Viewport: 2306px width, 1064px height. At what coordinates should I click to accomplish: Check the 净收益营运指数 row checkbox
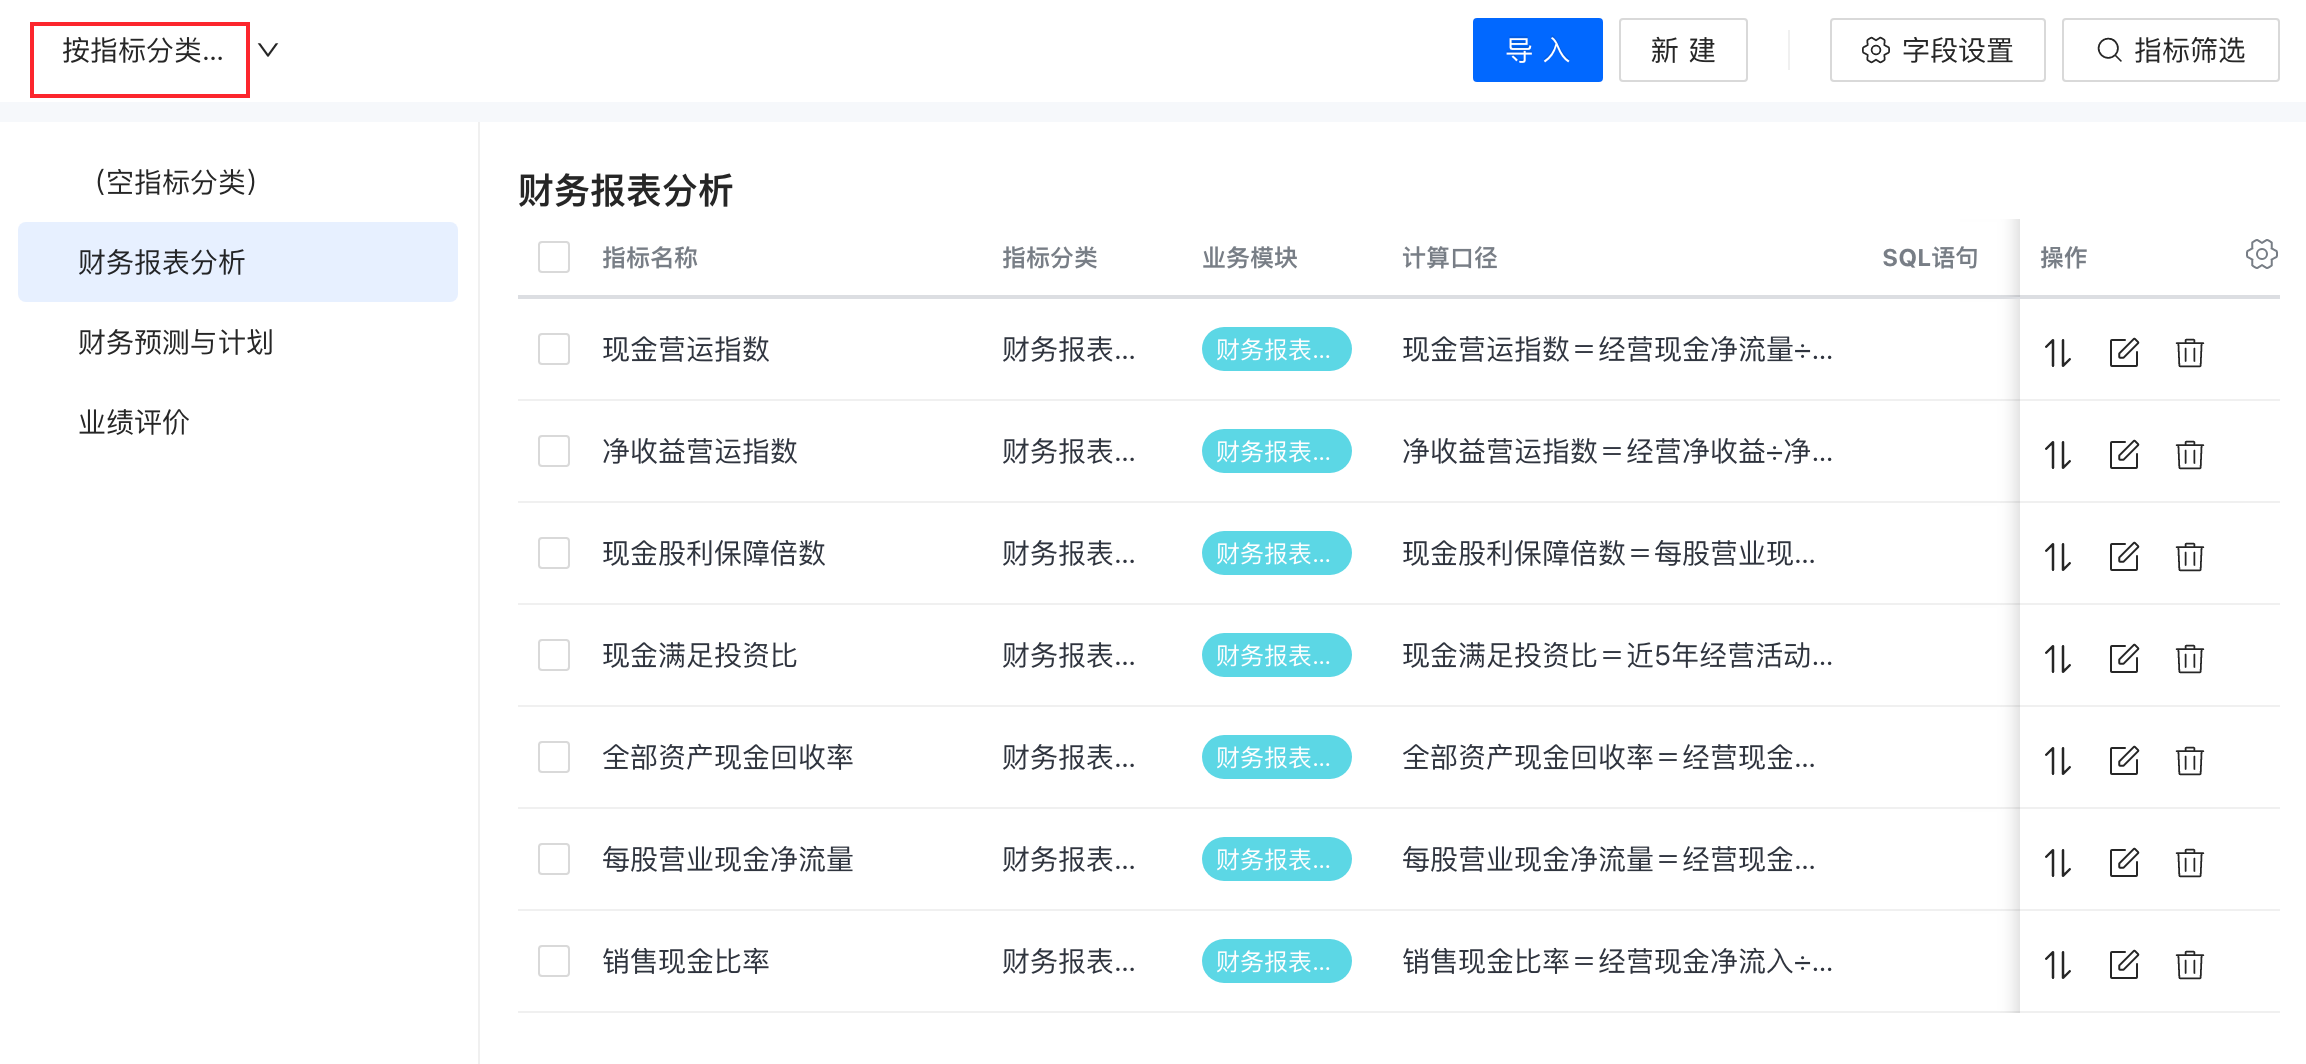click(554, 451)
